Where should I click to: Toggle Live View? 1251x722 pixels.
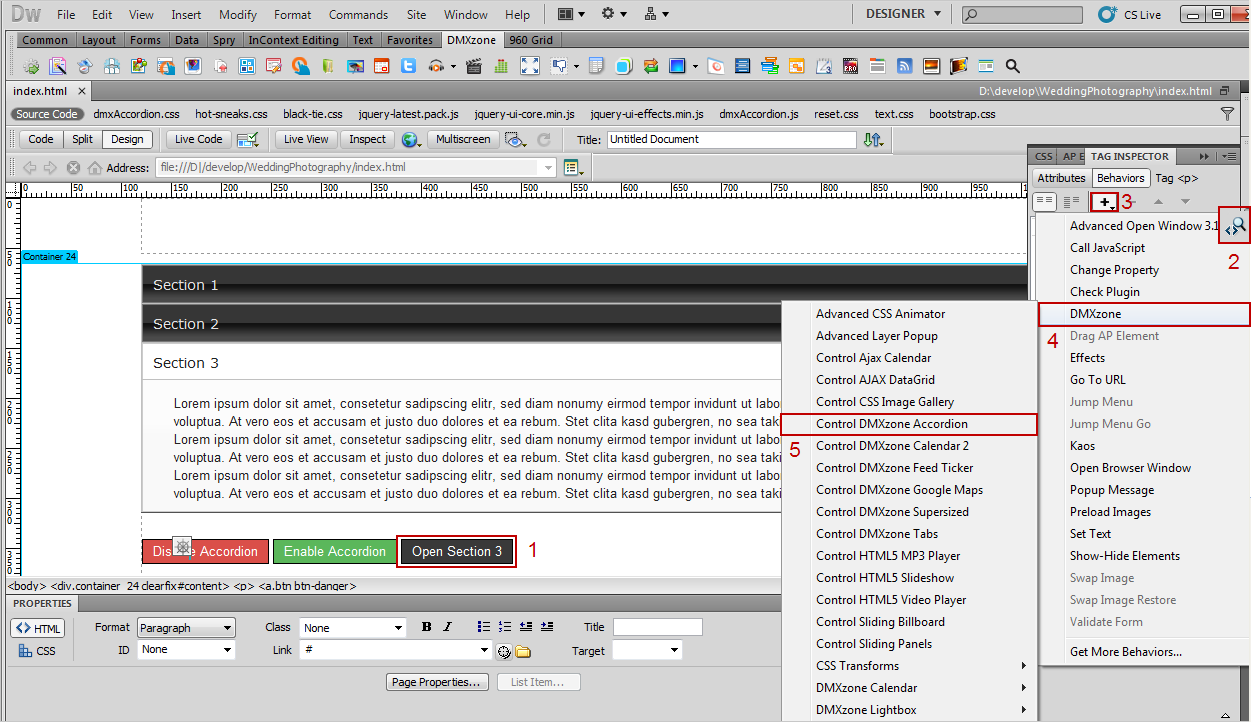306,140
